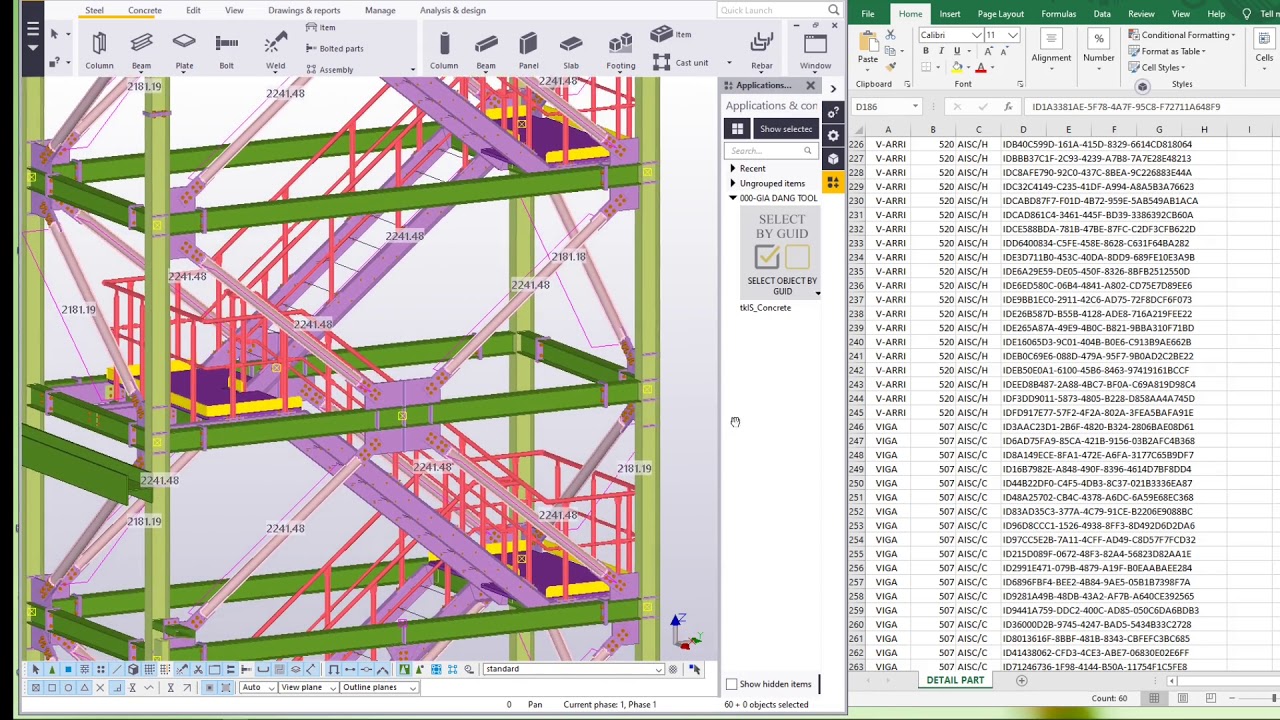The height and width of the screenshot is (720, 1280).
Task: Select column D header in Excel
Action: 1023,130
